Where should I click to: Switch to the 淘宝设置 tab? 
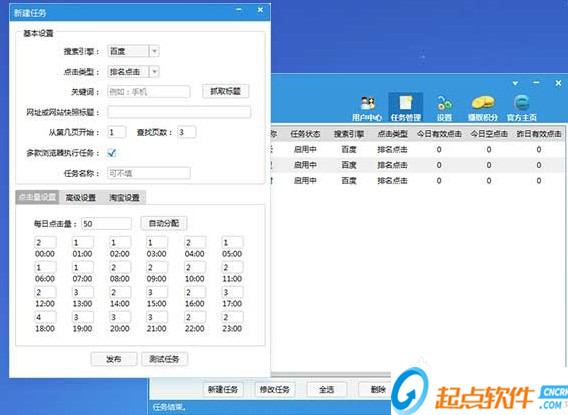[x=124, y=197]
